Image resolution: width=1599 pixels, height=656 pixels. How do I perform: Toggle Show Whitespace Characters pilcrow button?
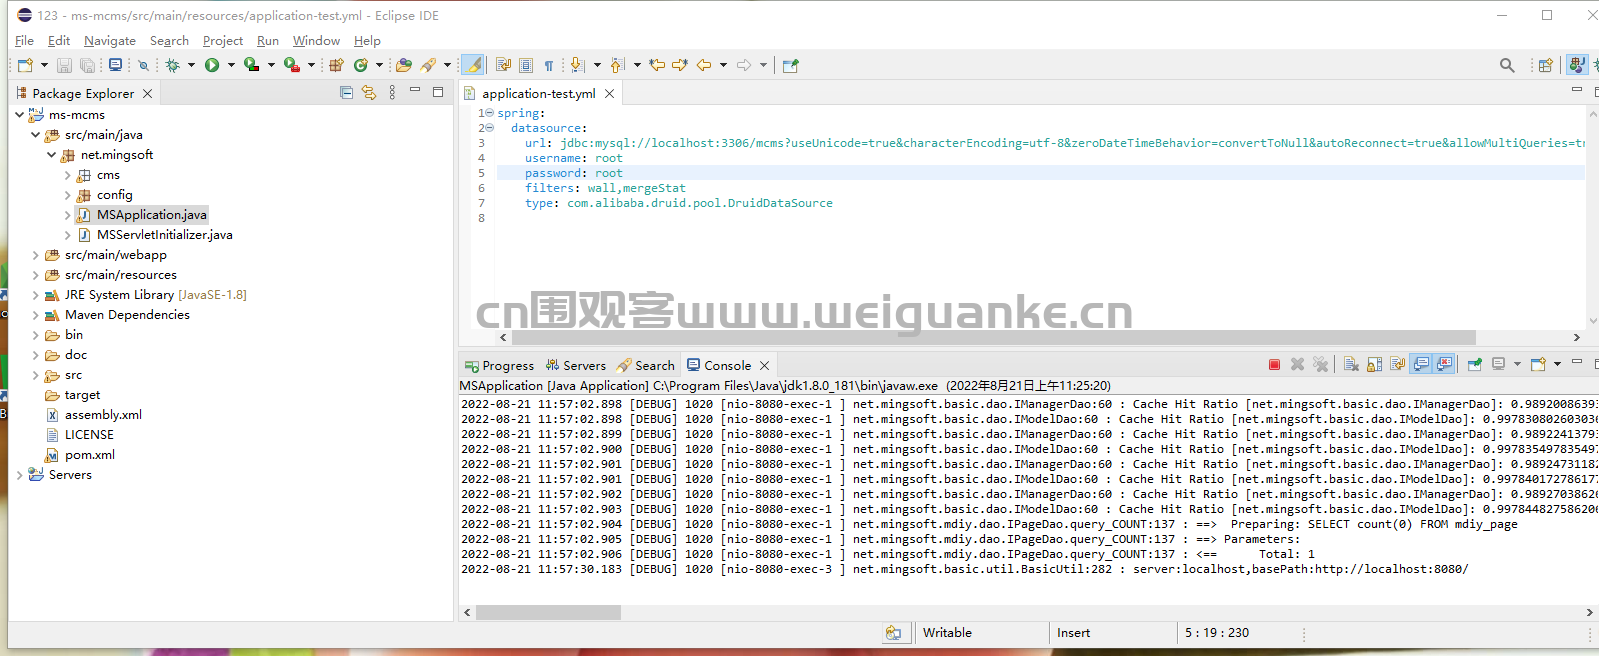pyautogui.click(x=549, y=65)
